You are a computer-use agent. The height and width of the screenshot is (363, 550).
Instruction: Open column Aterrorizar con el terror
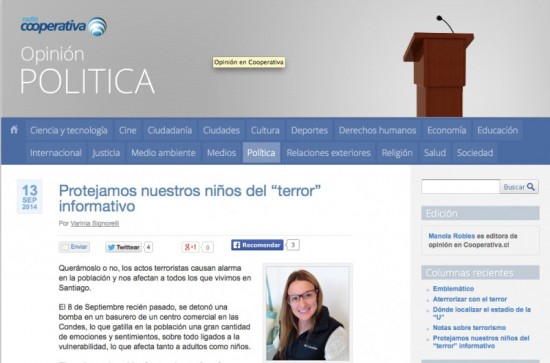coord(470,299)
